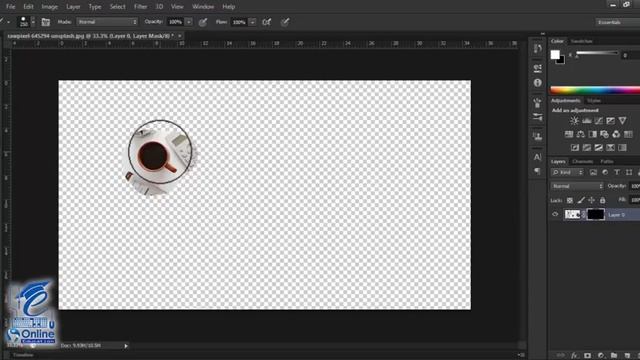Enable airbrush-style build-up
This screenshot has height=360, width=640.
(267, 22)
